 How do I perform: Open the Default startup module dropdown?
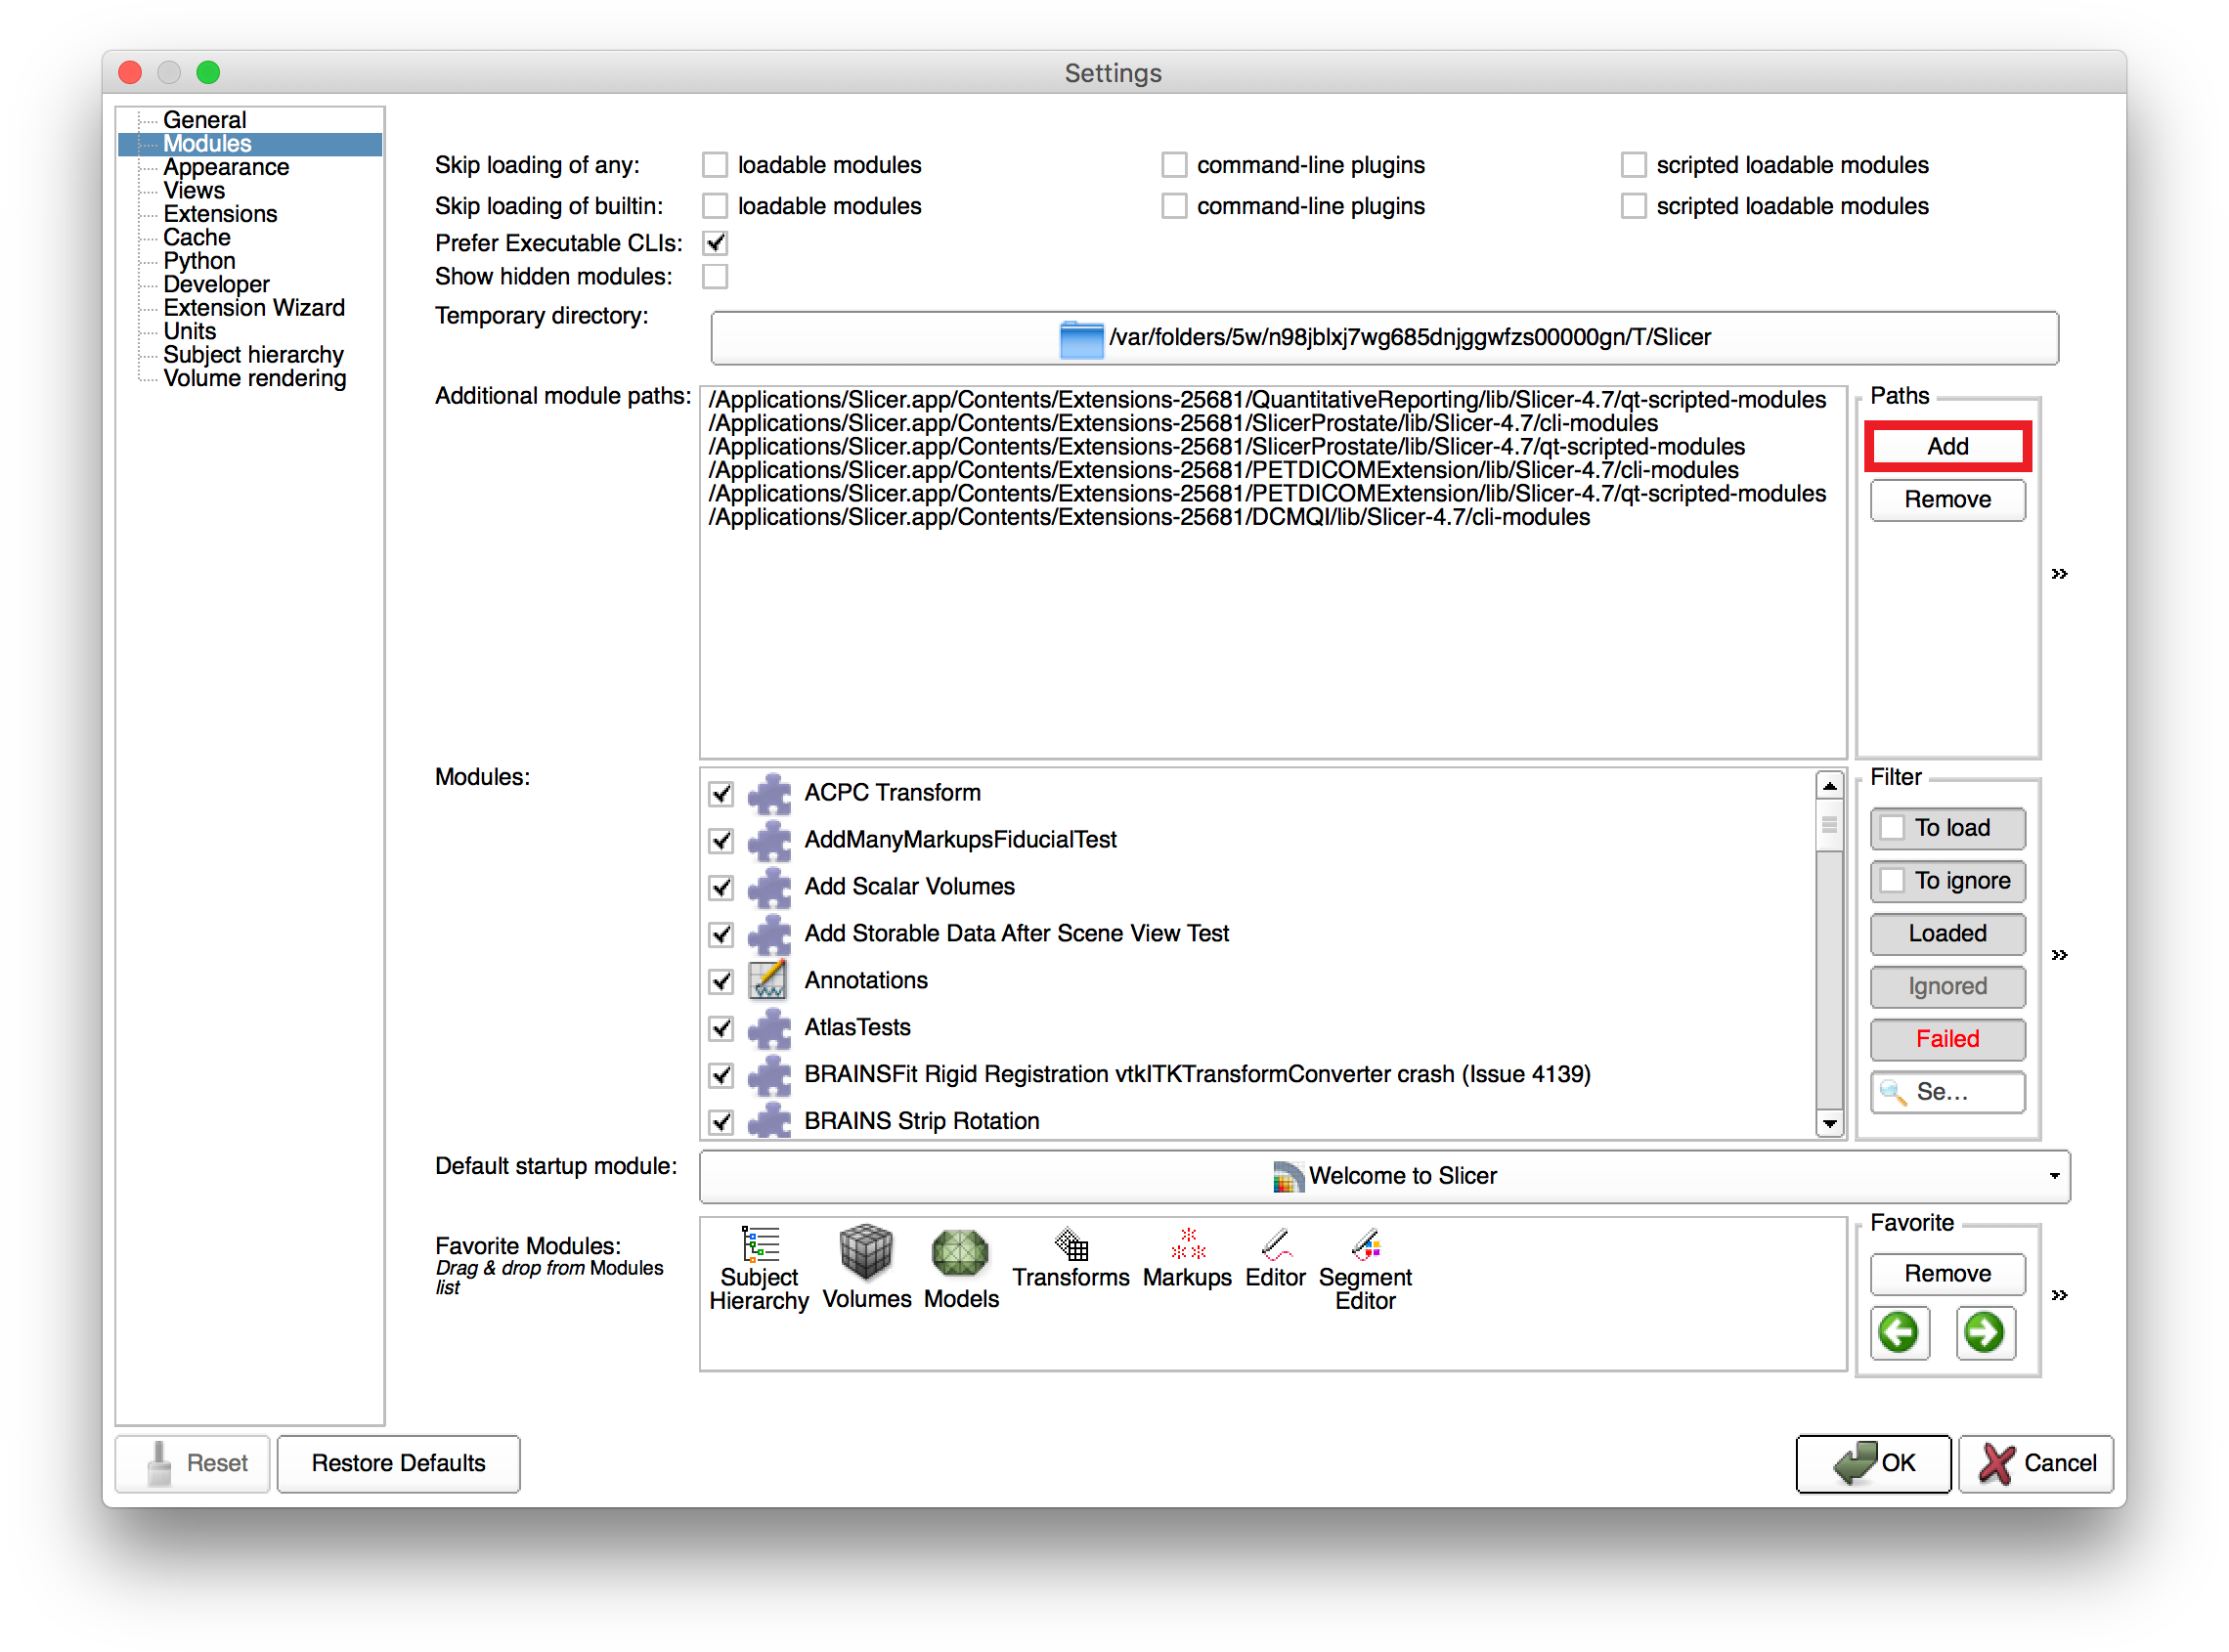tap(1385, 1177)
